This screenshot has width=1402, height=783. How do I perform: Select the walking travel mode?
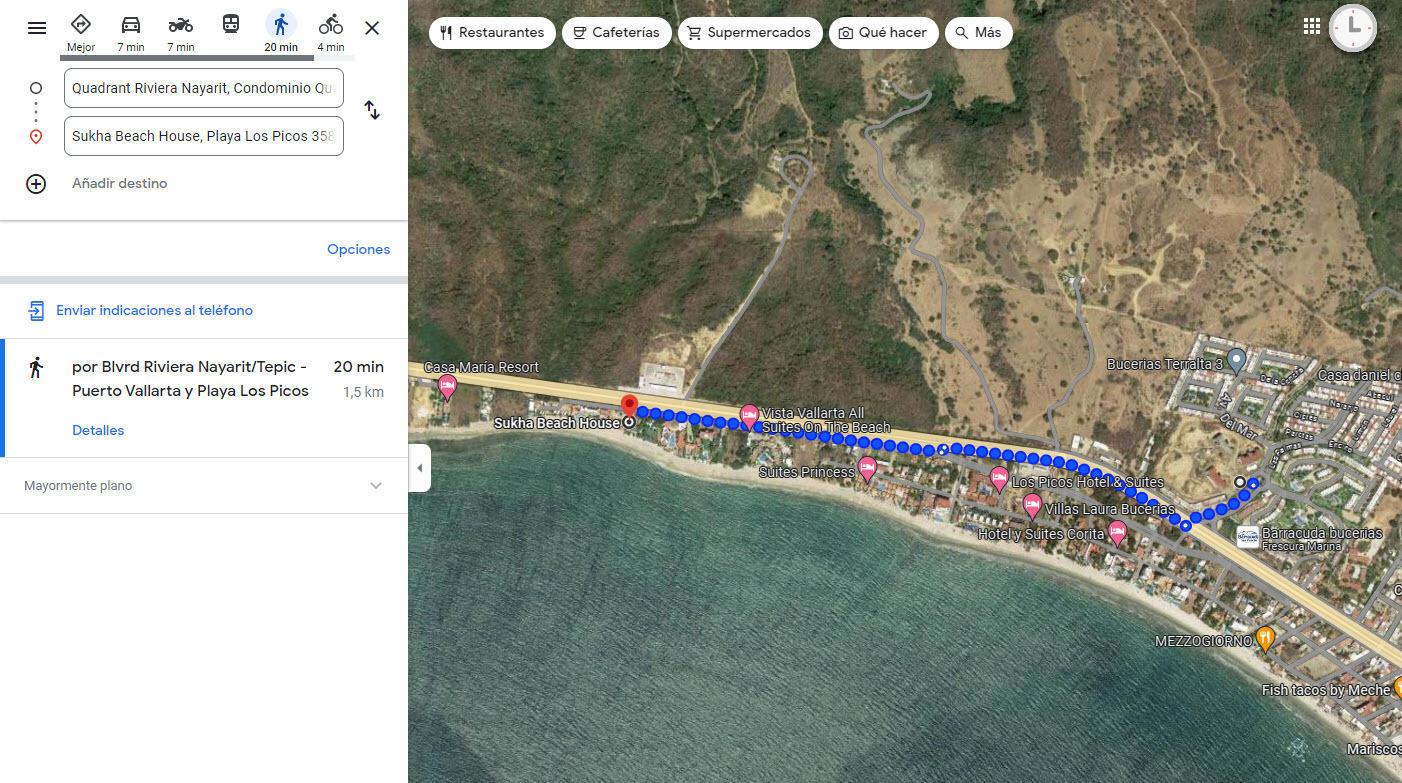pos(281,32)
